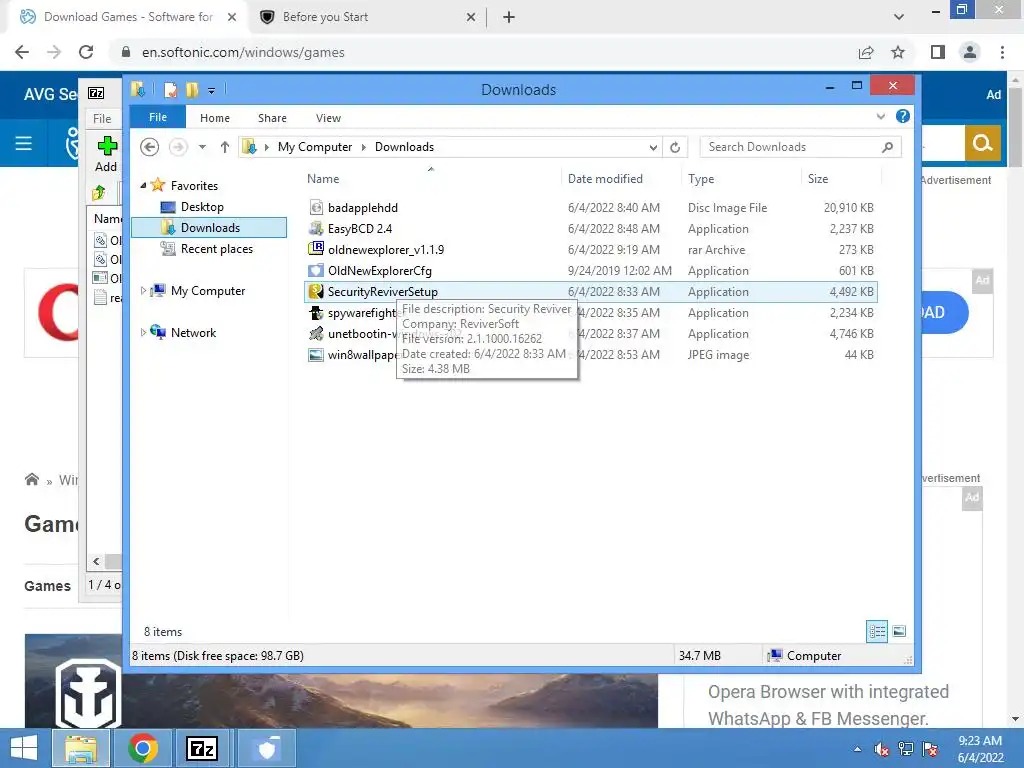1024x768 pixels.
Task: Open recent locations dropdown arrow
Action: (202, 147)
